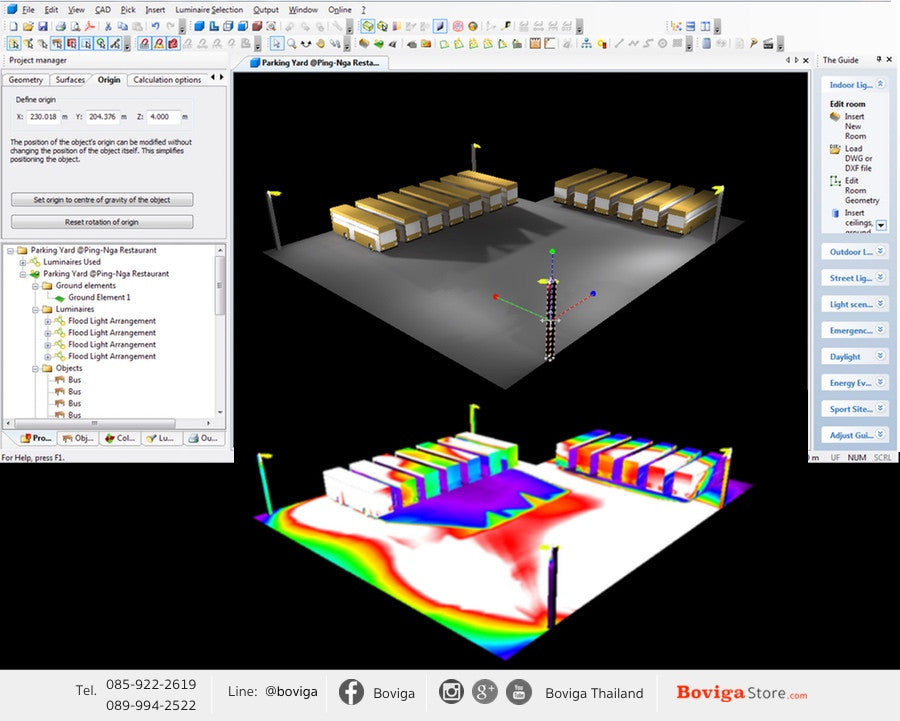Viewport: 900px width, 721px height.
Task: Click the Print icon in the toolbar
Action: [x=61, y=26]
